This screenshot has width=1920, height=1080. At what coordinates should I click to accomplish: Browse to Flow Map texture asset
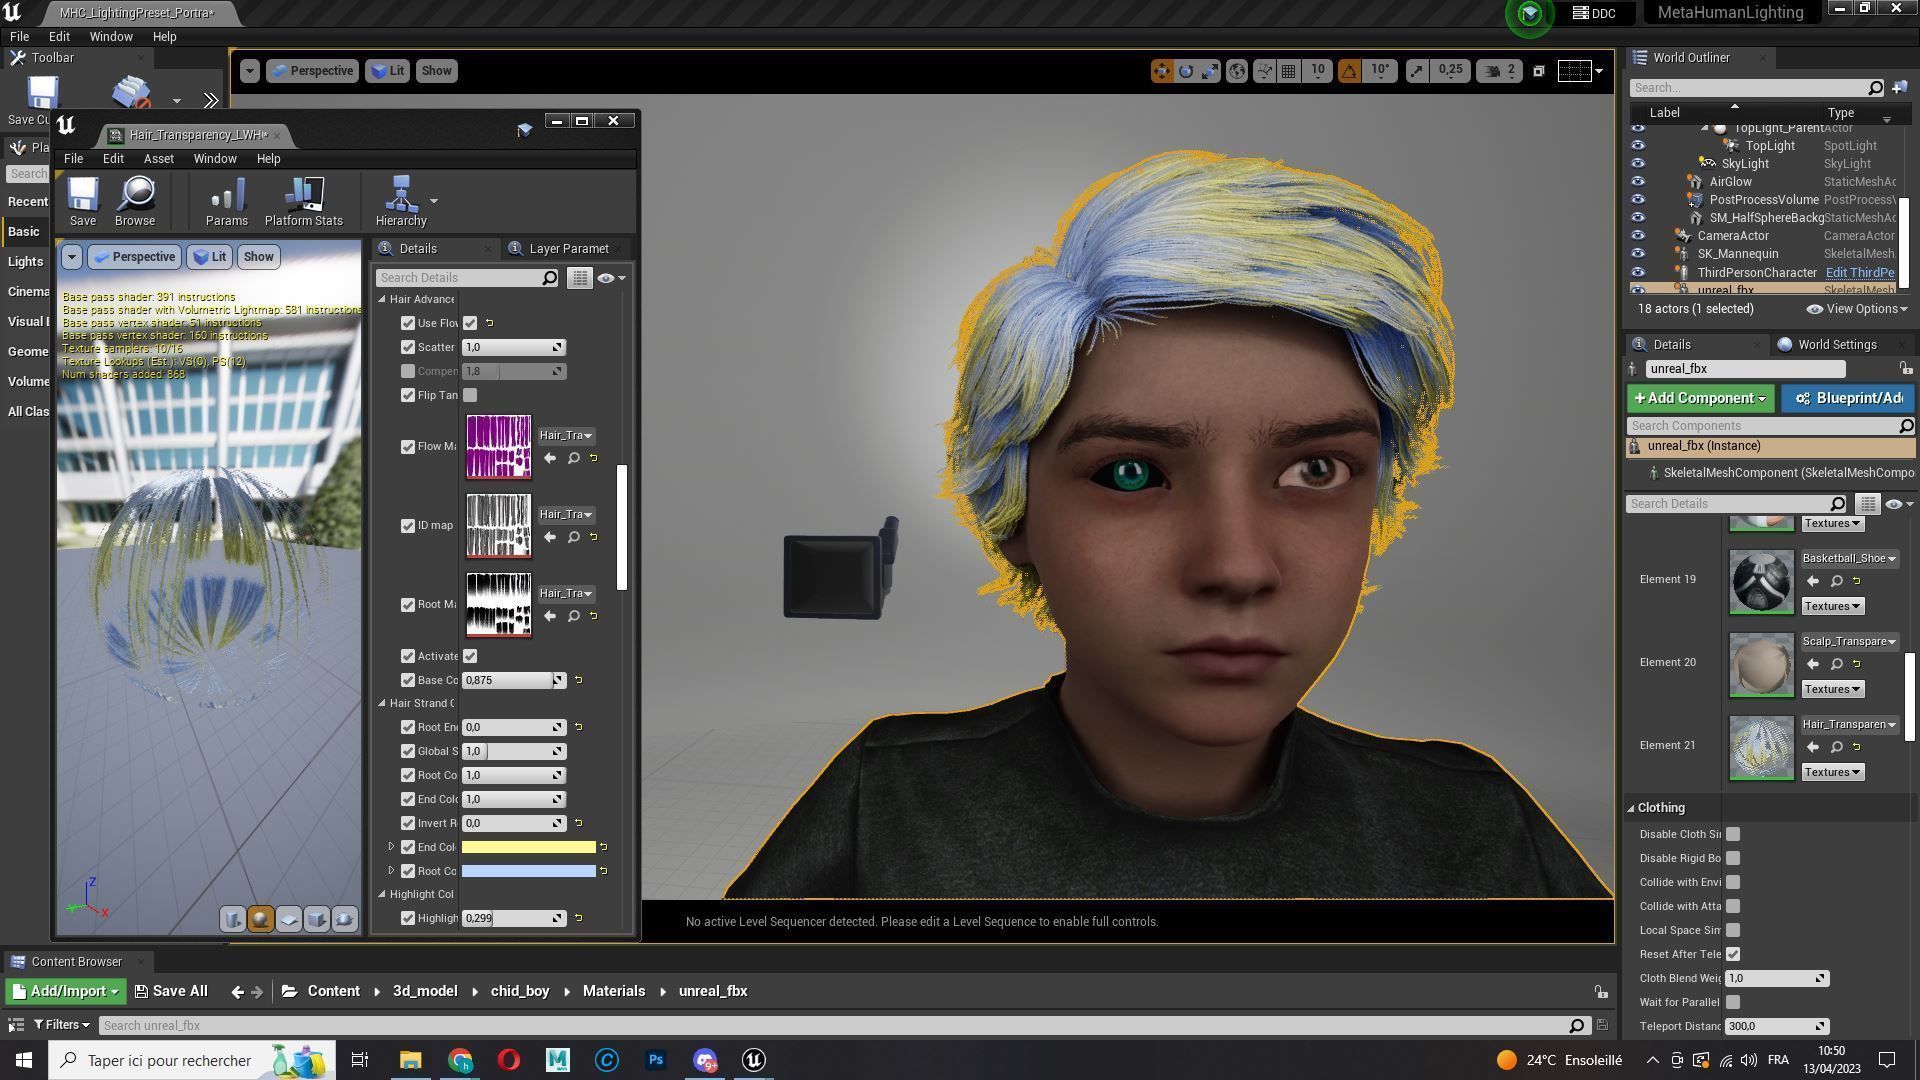pos(574,458)
